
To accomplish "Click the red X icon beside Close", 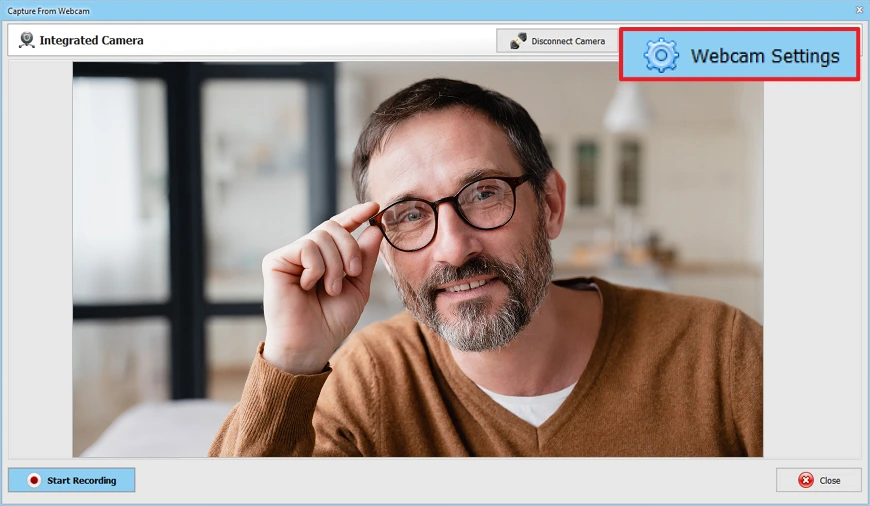I will pos(806,480).
